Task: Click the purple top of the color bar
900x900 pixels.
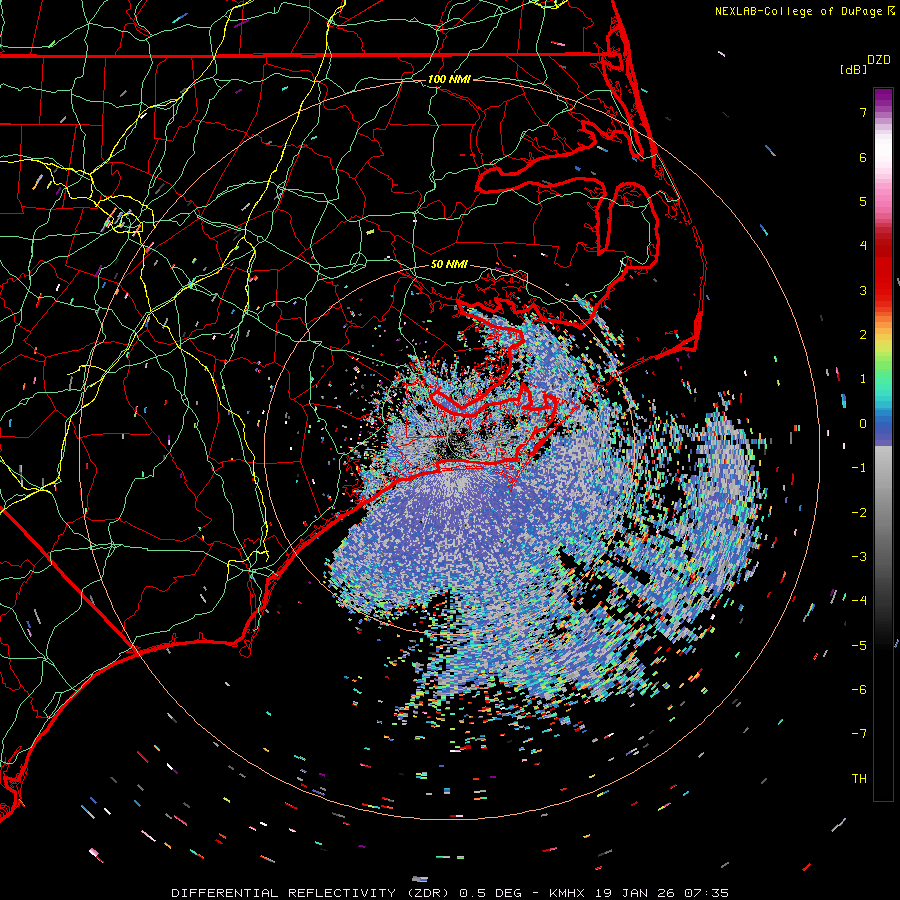Action: point(883,98)
